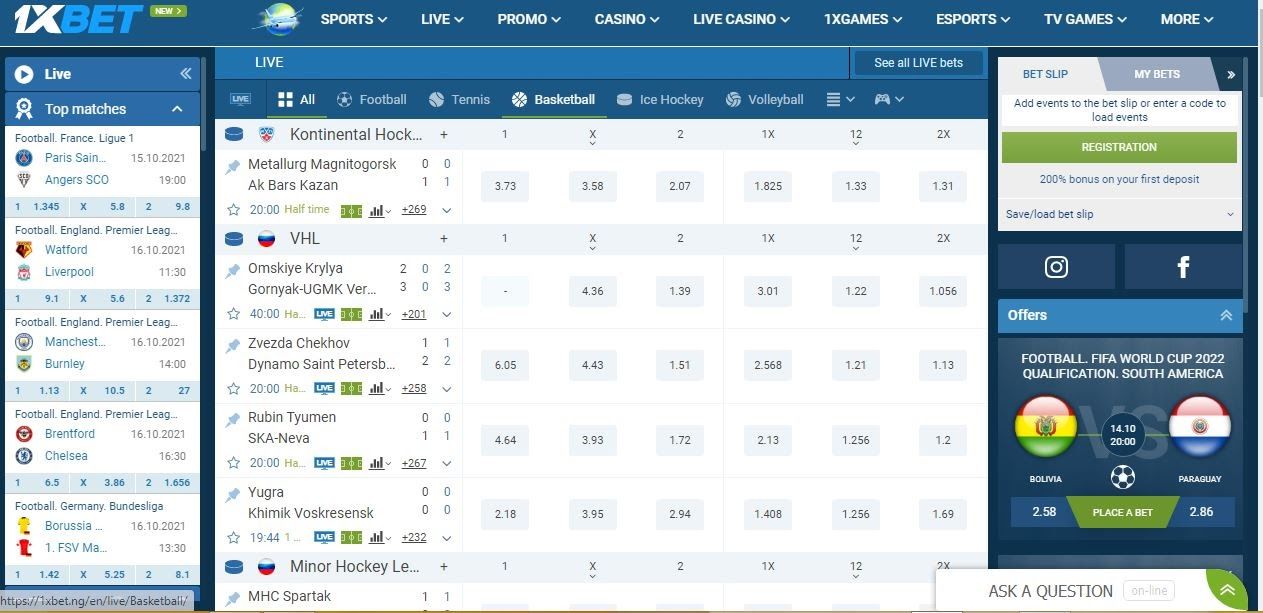Open the Facebook social link
The height and width of the screenshot is (613, 1263).
[1183, 267]
